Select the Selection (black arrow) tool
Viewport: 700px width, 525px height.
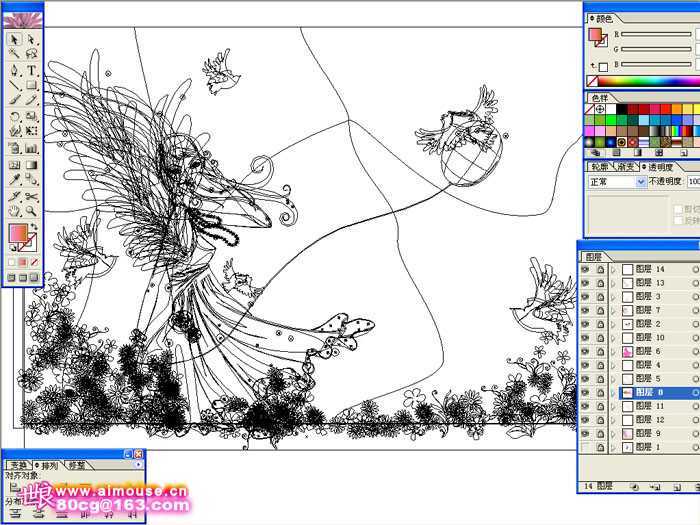14,40
